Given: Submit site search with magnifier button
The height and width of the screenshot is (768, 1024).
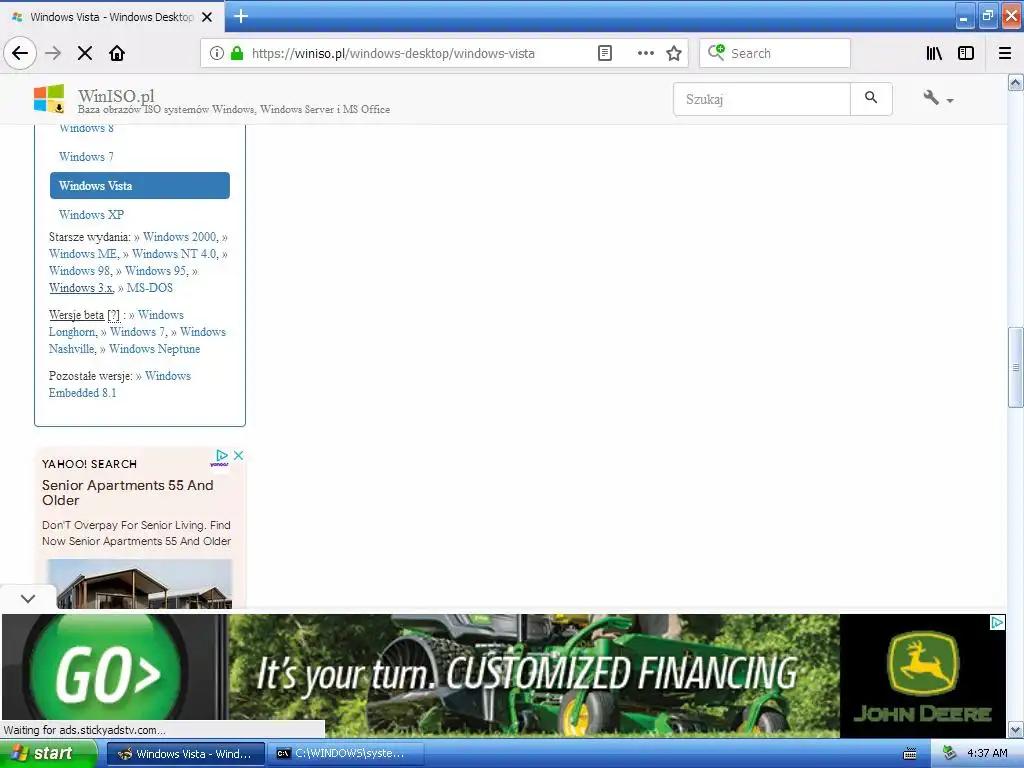Looking at the screenshot, I should point(871,99).
